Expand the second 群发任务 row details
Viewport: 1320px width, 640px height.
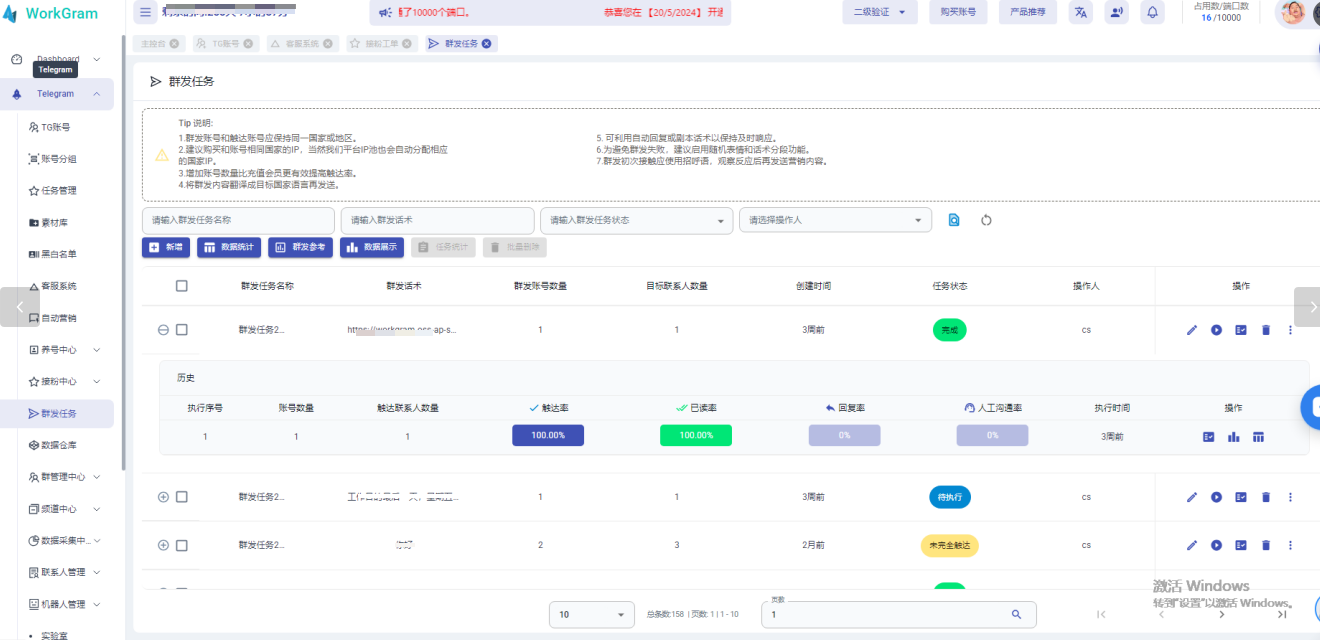tap(162, 497)
